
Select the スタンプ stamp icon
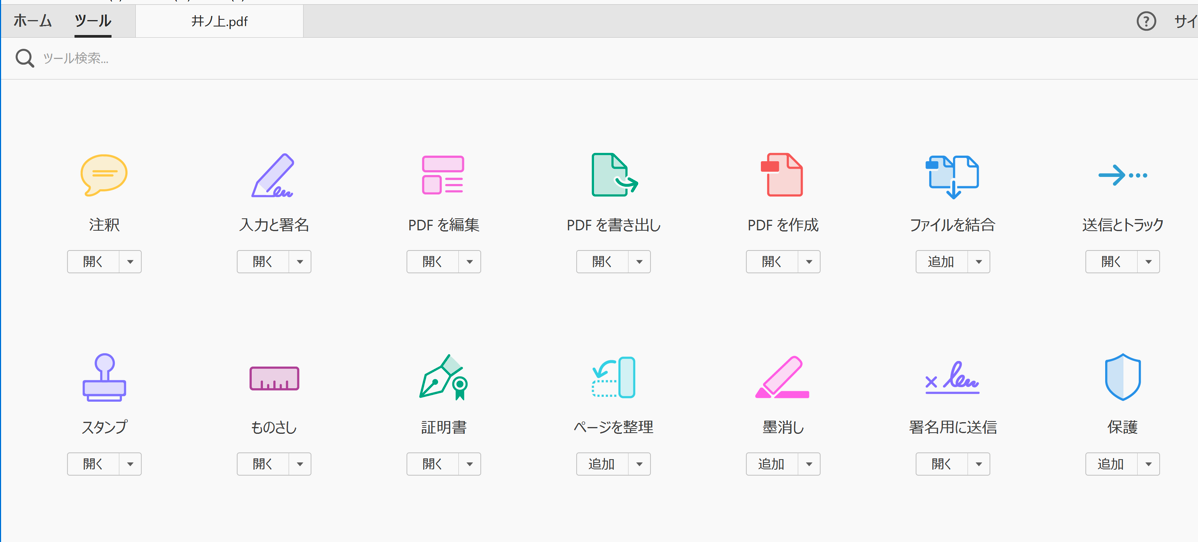click(104, 377)
